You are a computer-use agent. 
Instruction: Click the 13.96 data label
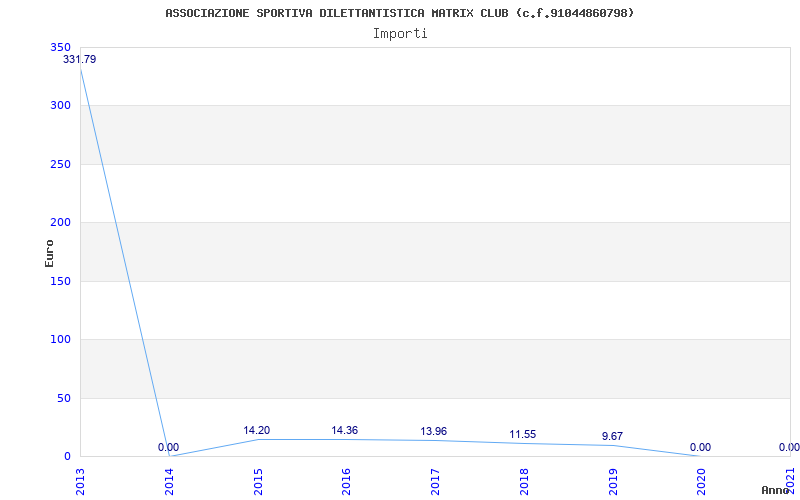434,431
